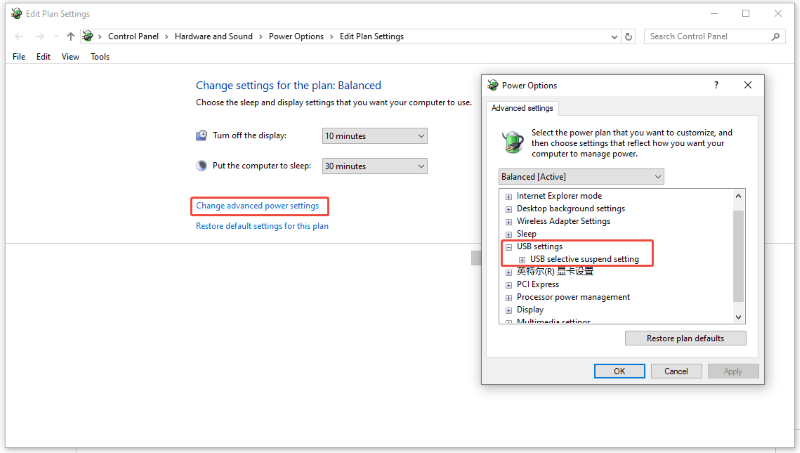Expand the Sleep node

(x=509, y=235)
